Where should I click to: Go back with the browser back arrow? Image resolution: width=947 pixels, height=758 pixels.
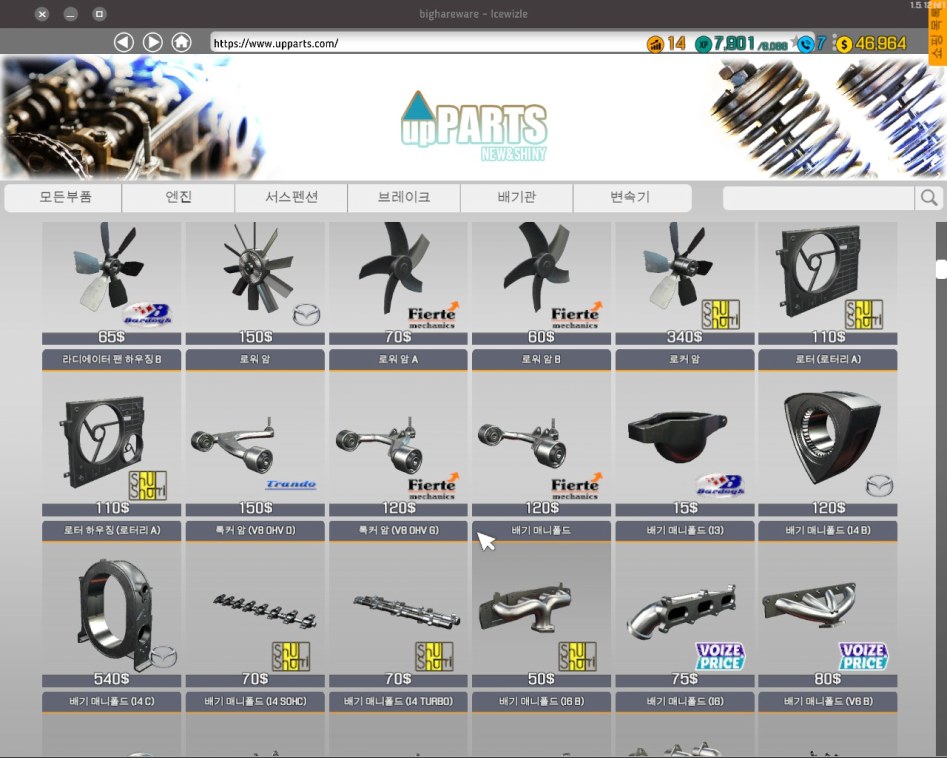[x=124, y=42]
